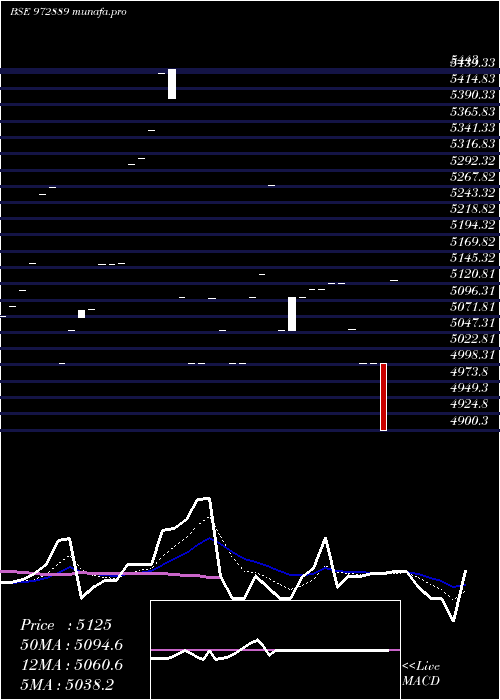Select the 12MA : 5060.6 readout
This screenshot has width=500, height=700.
pos(72,665)
